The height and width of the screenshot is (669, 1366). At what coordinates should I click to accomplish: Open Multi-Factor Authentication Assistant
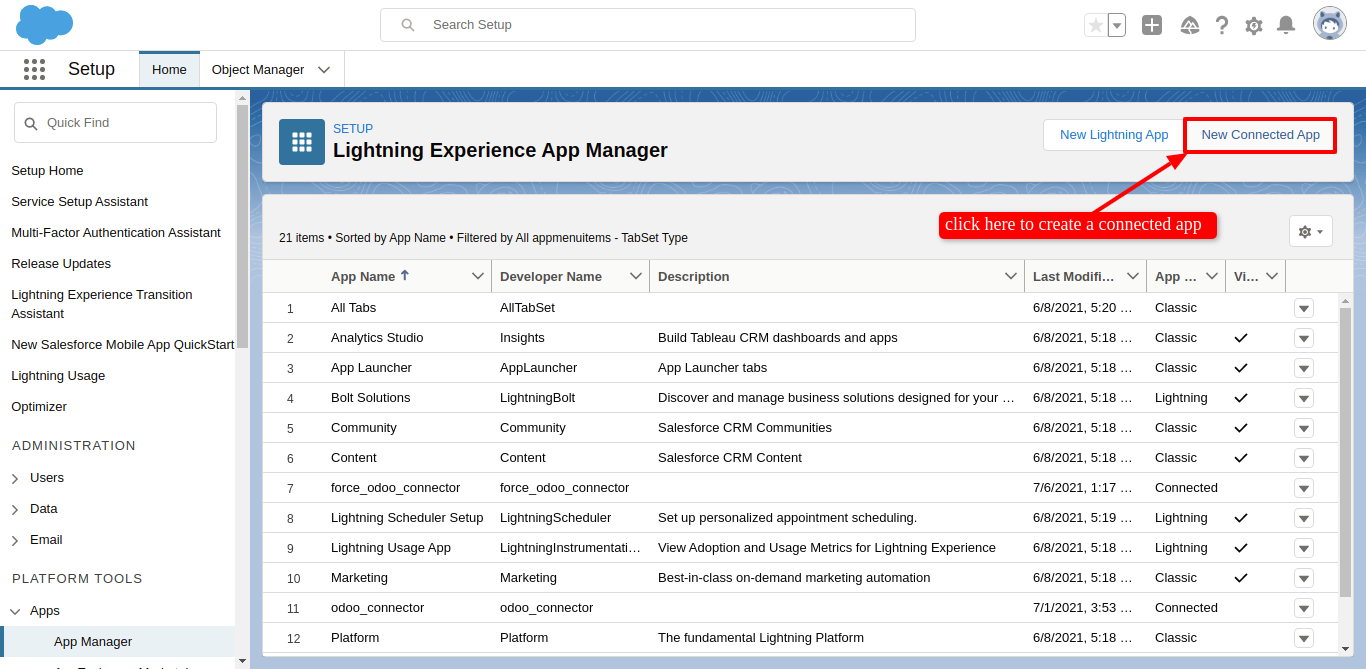coord(116,233)
